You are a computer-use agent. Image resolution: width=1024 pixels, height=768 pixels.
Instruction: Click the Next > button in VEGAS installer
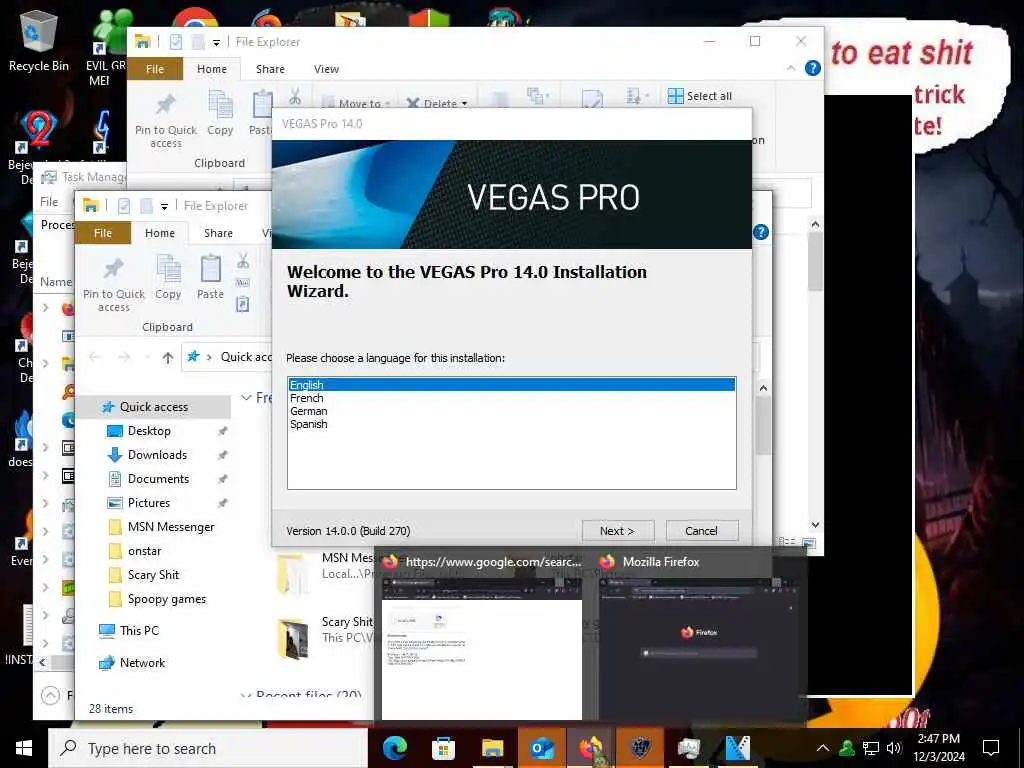(617, 531)
